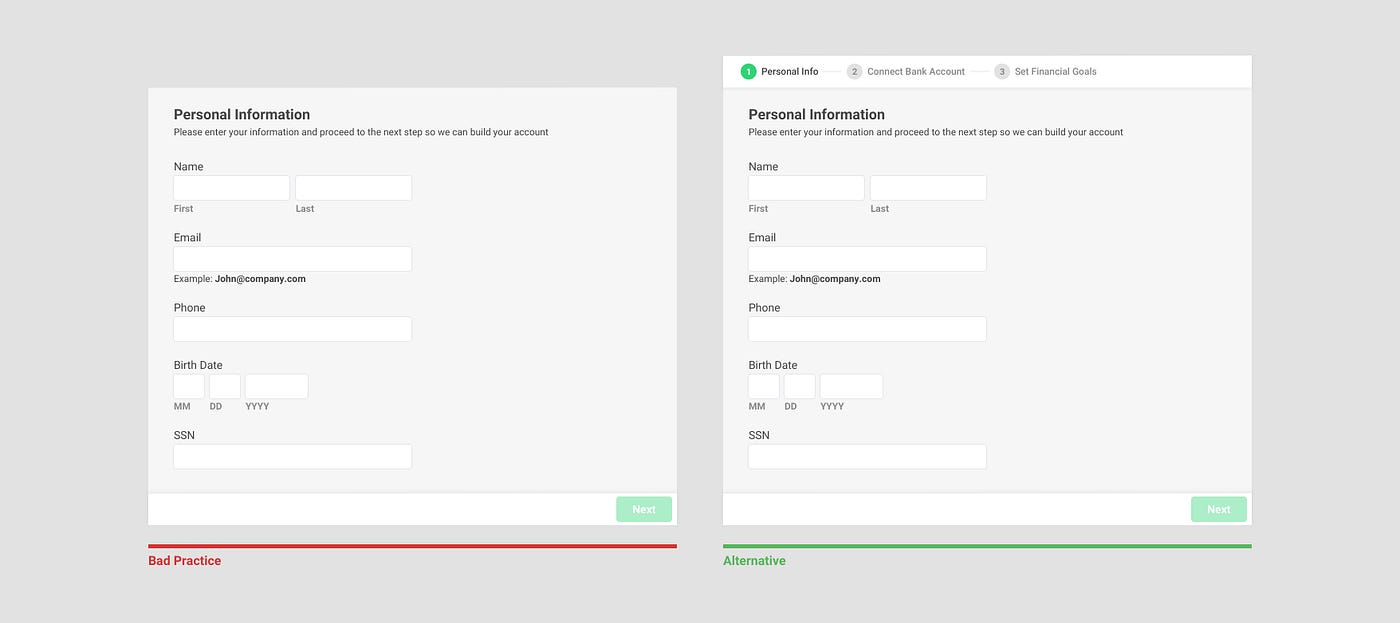Click MM birth date field in Bad Practice form
The width and height of the screenshot is (1400, 623).
(189, 386)
